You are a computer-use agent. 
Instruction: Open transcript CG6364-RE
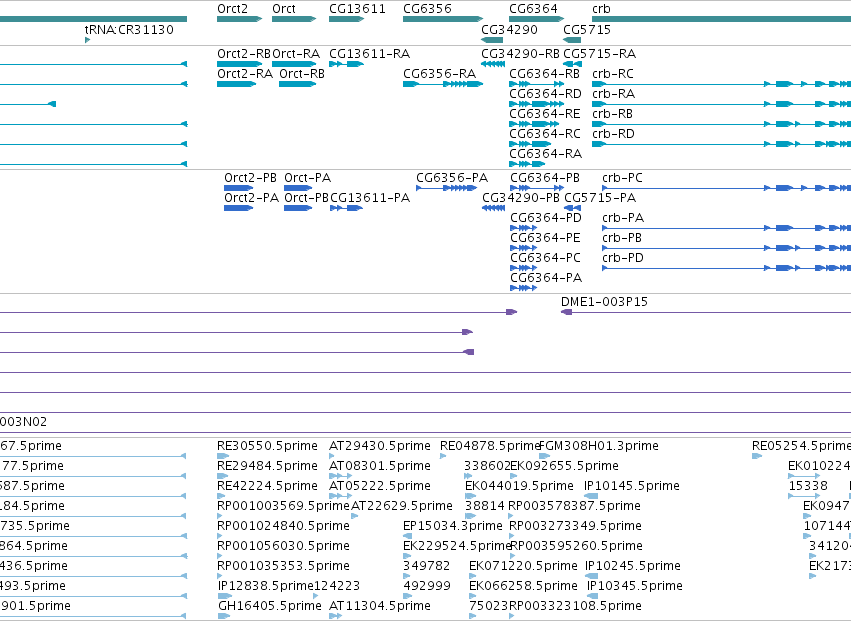(x=544, y=114)
